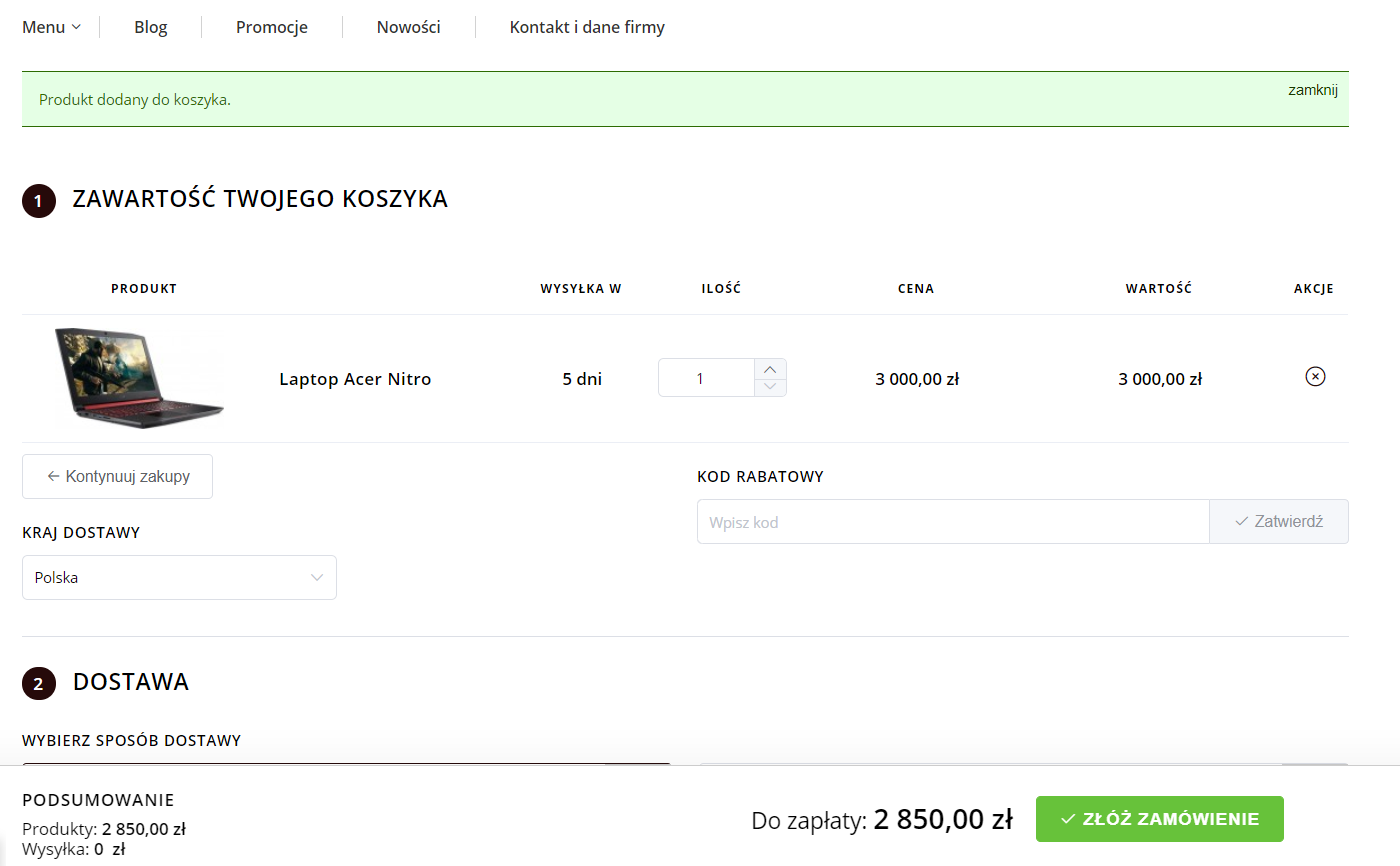Confirm discount code with Zatwierdź
The height and width of the screenshot is (866, 1400).
pos(1278,522)
